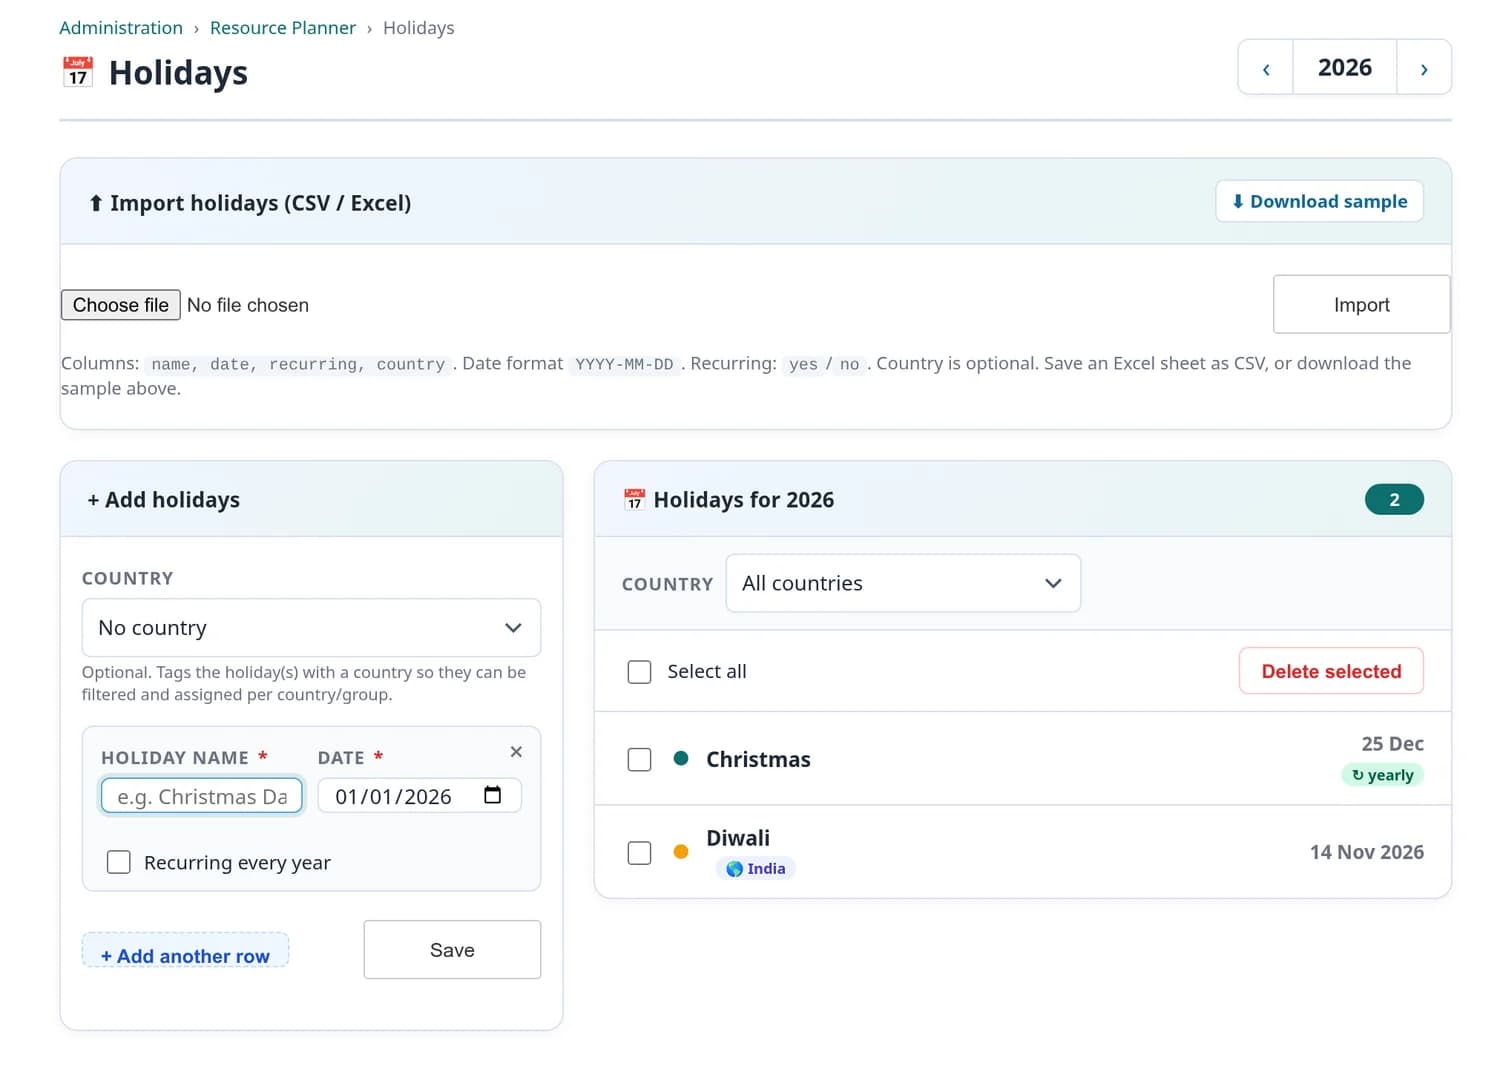Click Choose file button

coord(121,305)
